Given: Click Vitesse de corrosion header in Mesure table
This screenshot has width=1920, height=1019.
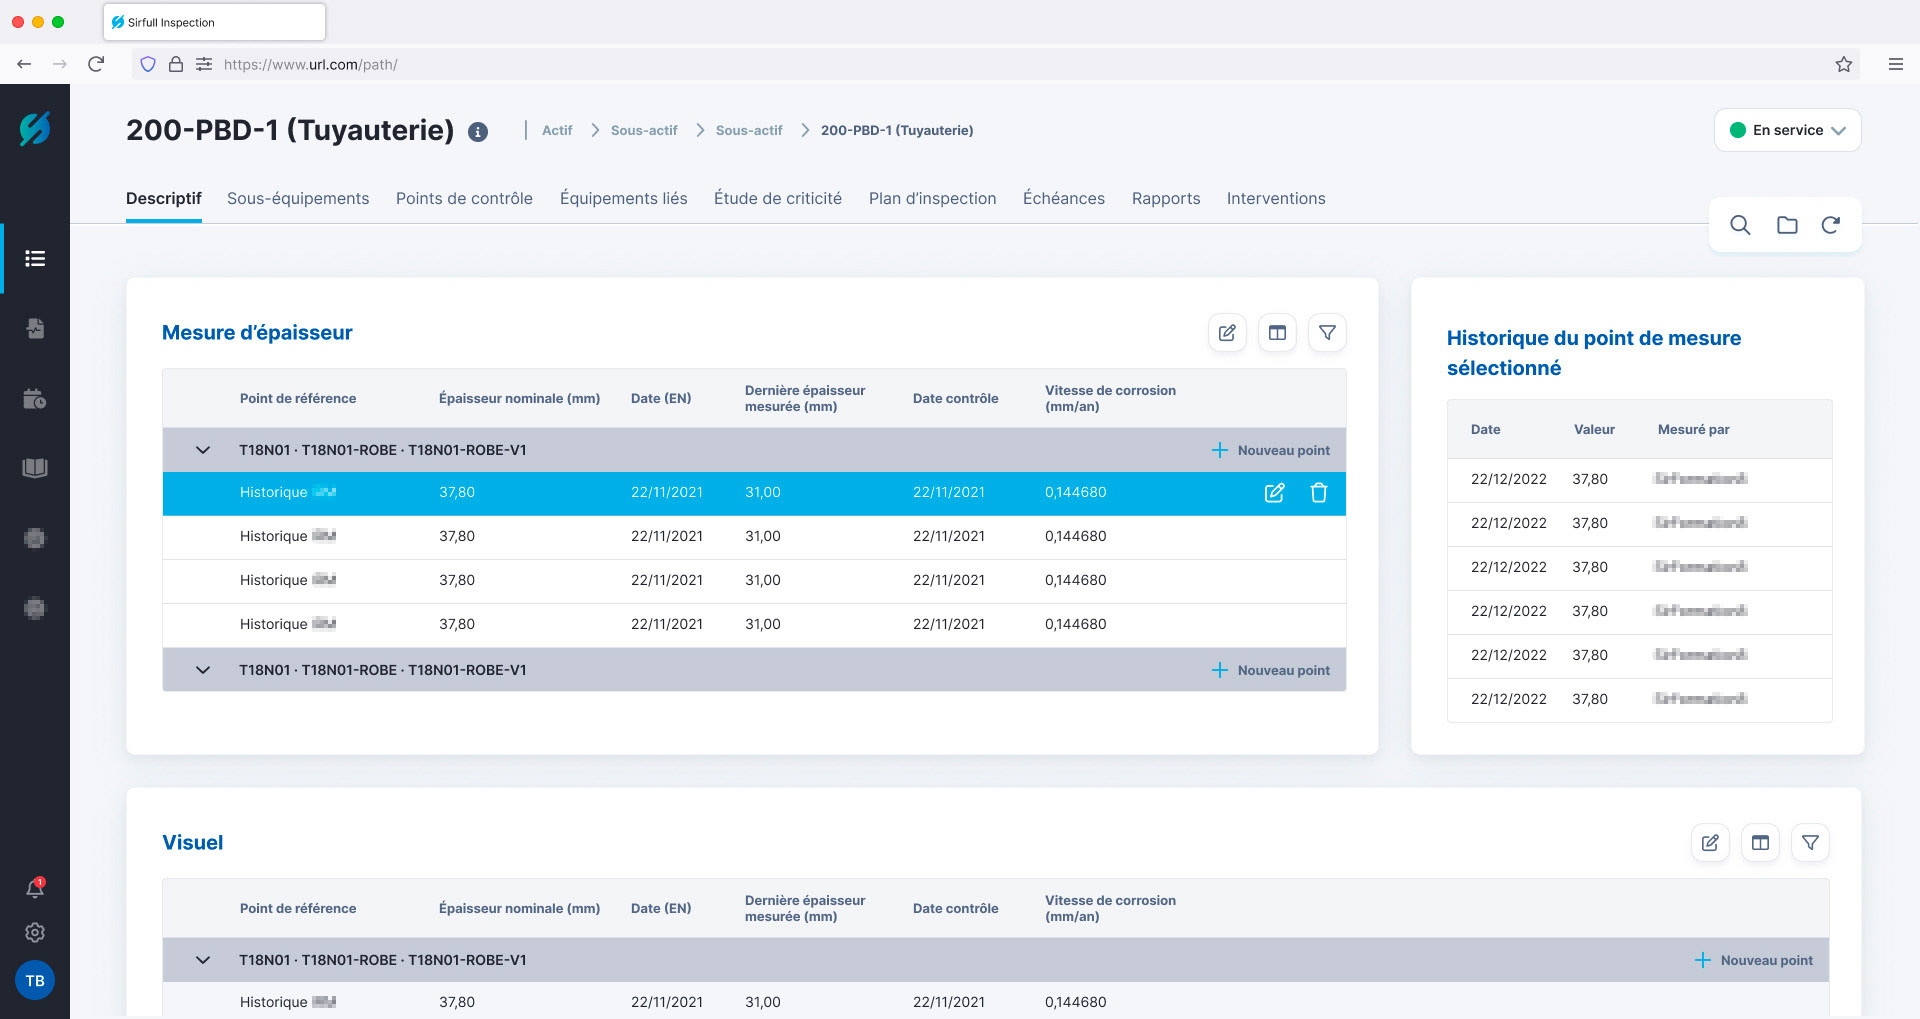Looking at the screenshot, I should (1110, 398).
